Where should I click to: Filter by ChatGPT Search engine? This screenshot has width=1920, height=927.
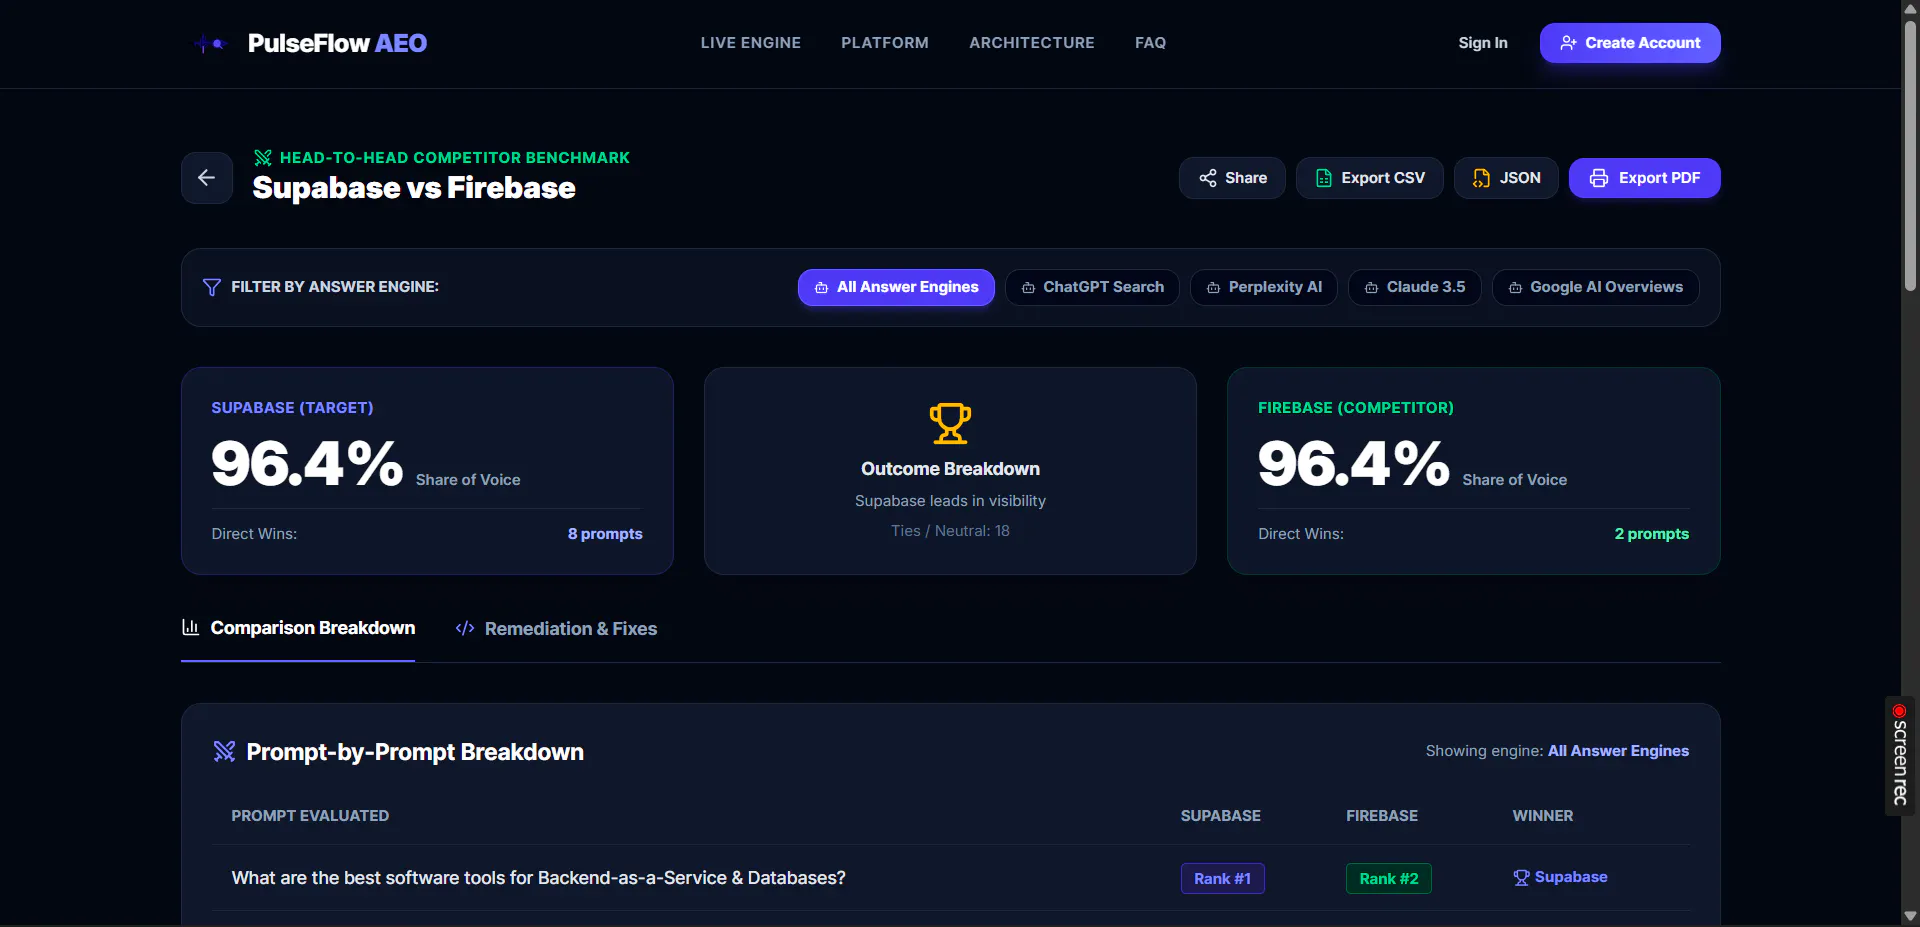[1092, 287]
